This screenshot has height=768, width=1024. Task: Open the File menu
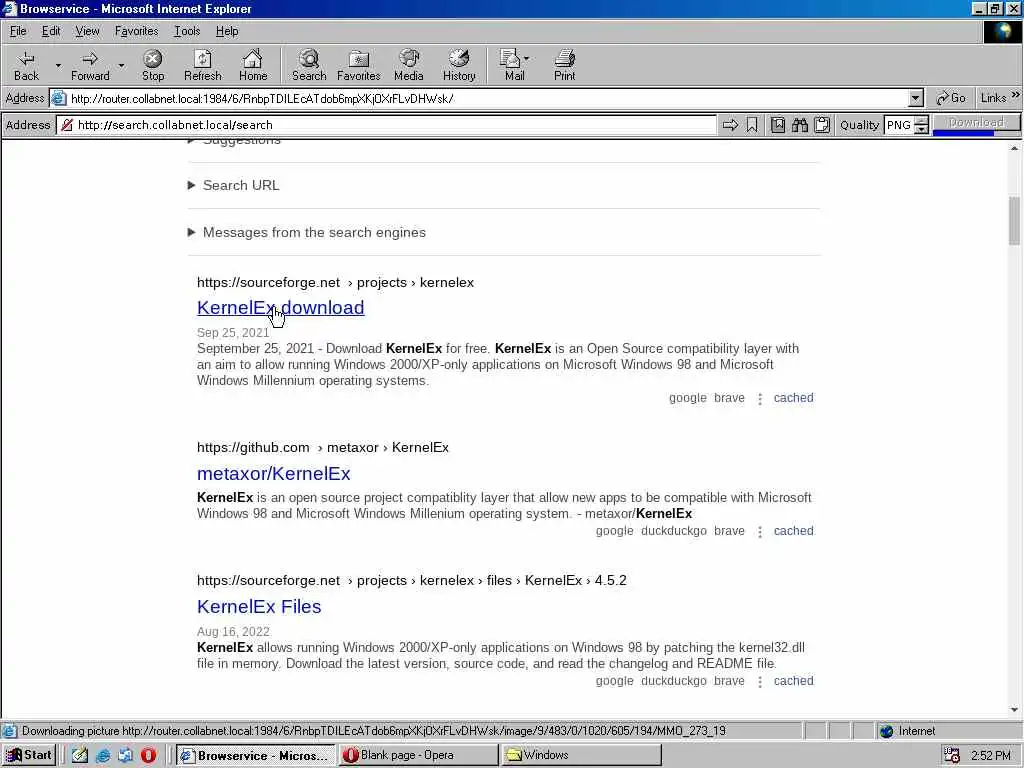[x=18, y=31]
